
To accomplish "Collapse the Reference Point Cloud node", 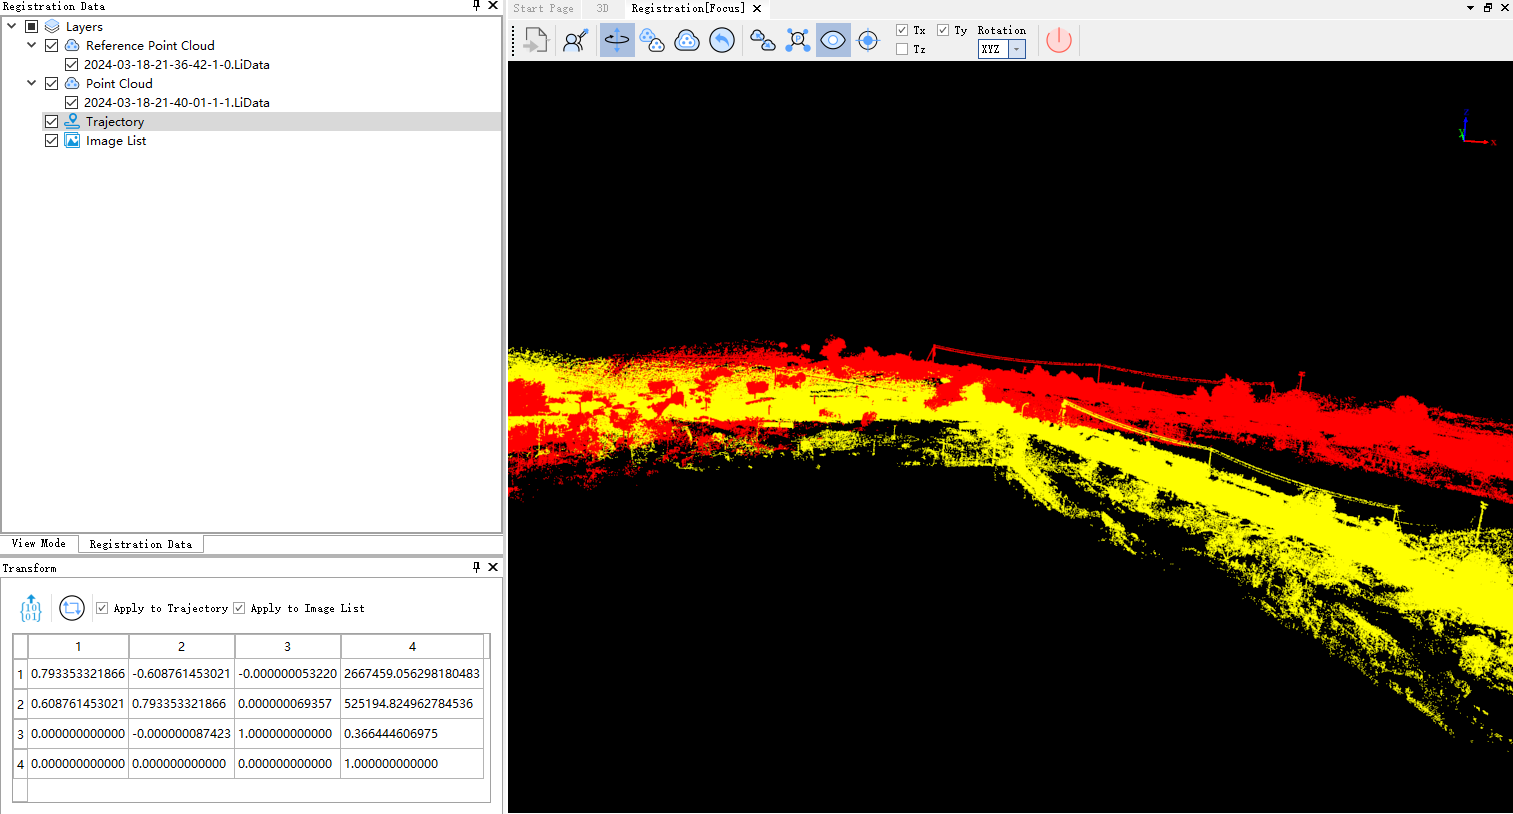I will point(32,45).
